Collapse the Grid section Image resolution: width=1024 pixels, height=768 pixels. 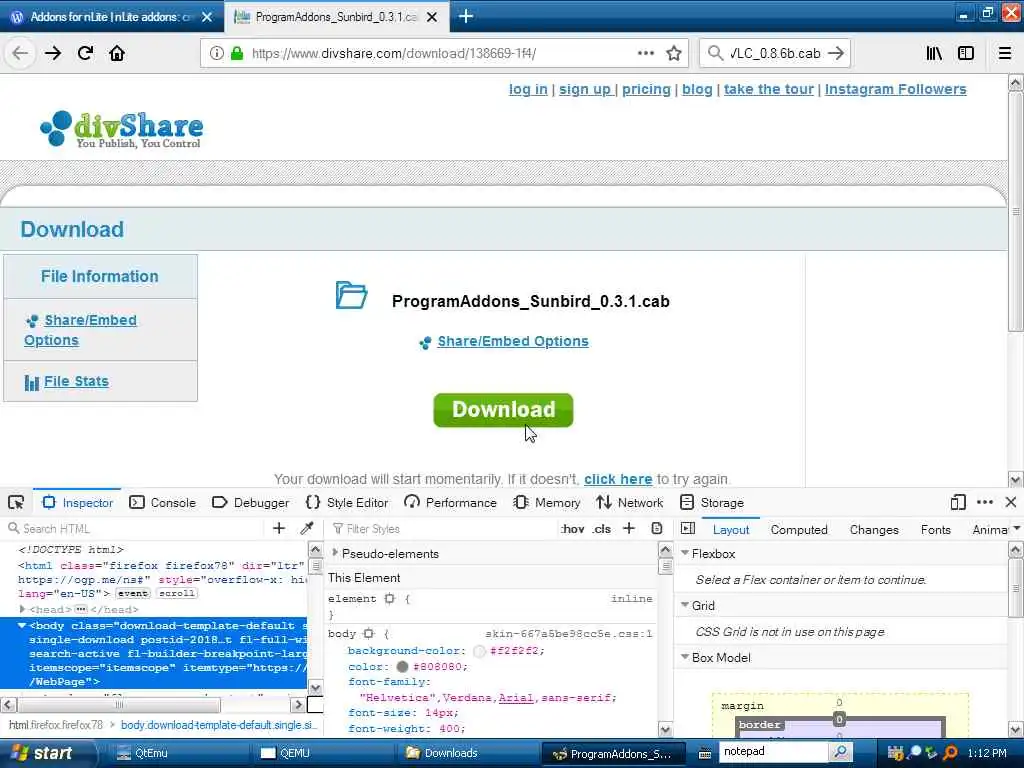coord(685,605)
